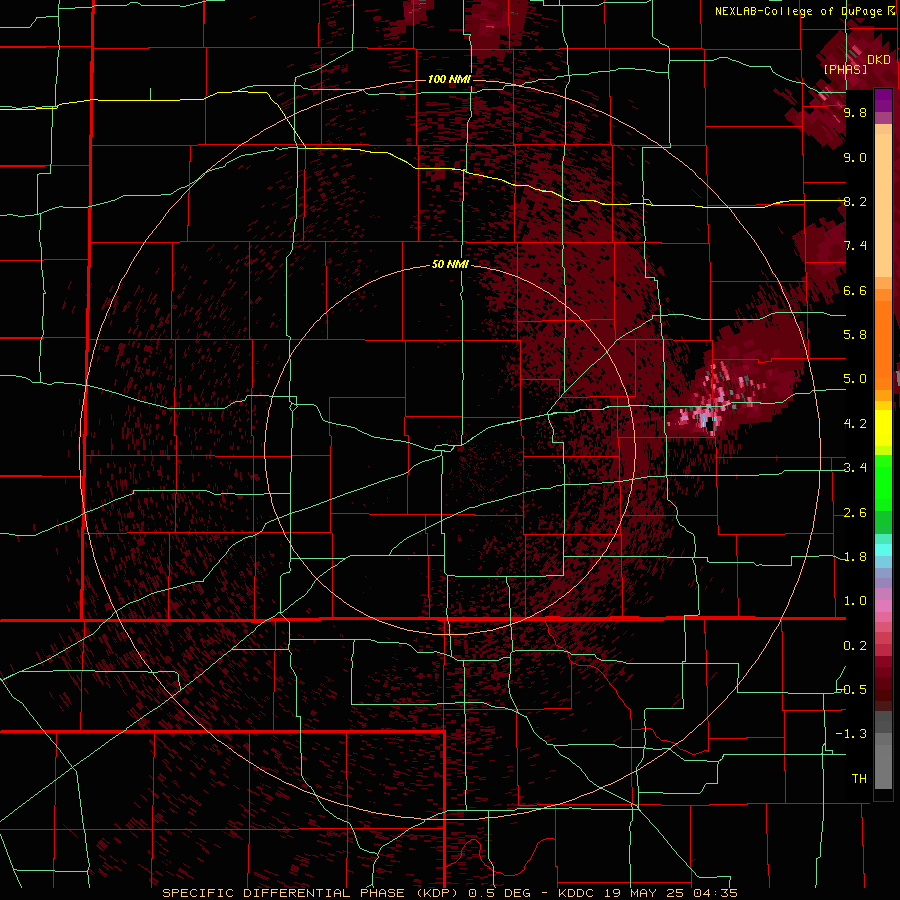Image resolution: width=900 pixels, height=900 pixels.
Task: Pick the orange segment of the color bar
Action: [883, 346]
